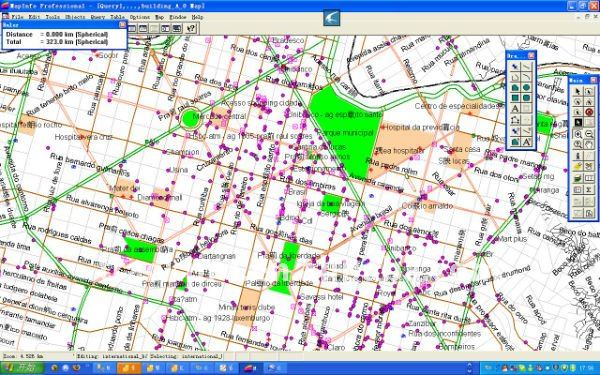Open the Query menu

click(98, 17)
